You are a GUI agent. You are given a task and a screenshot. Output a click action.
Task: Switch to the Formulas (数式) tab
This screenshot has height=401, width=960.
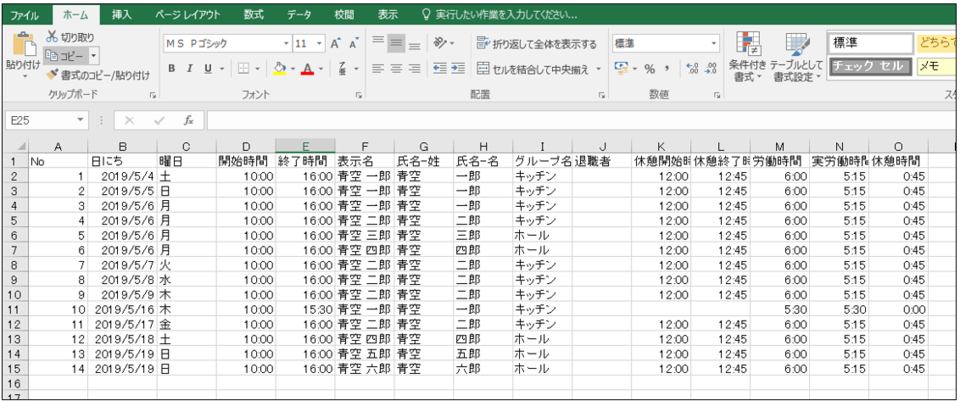click(253, 15)
